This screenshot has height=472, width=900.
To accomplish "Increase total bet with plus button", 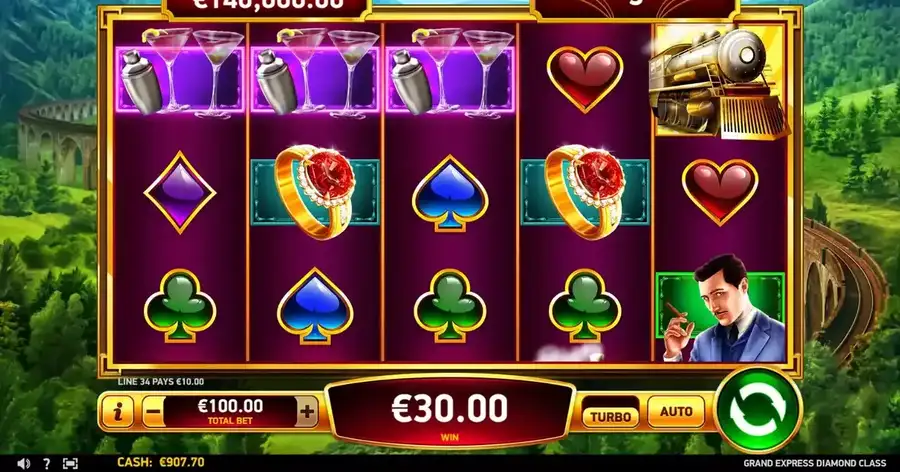I will 307,411.
